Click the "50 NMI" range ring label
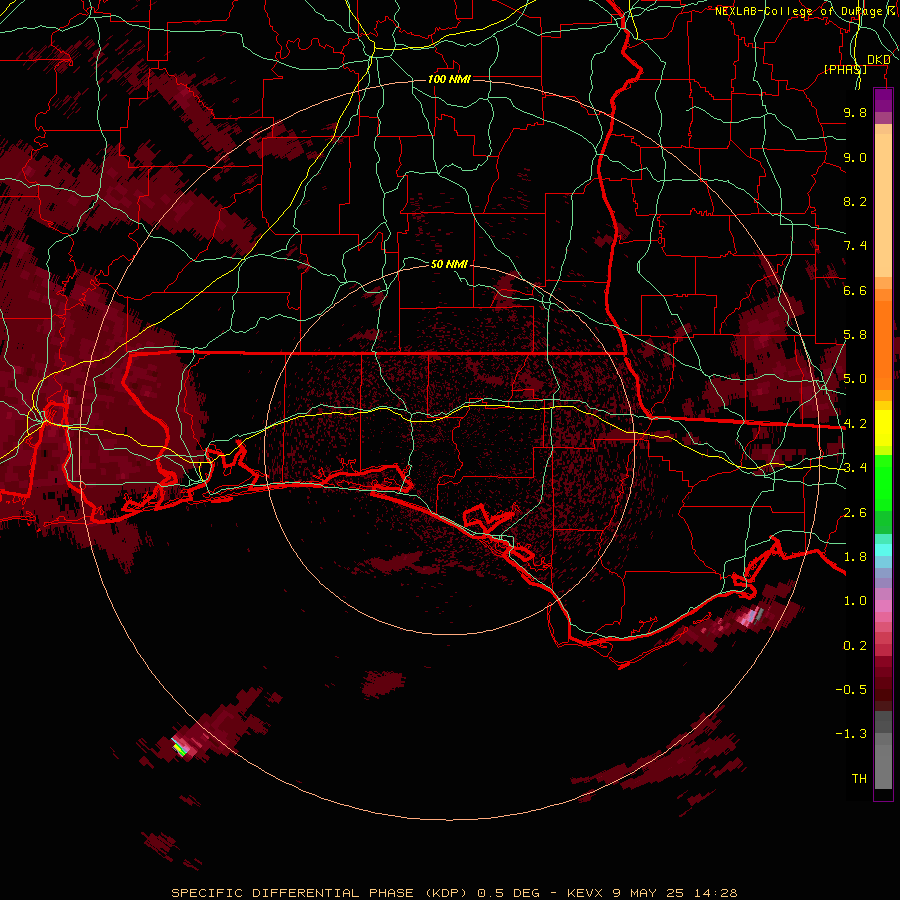Image resolution: width=900 pixels, height=900 pixels. tap(449, 264)
